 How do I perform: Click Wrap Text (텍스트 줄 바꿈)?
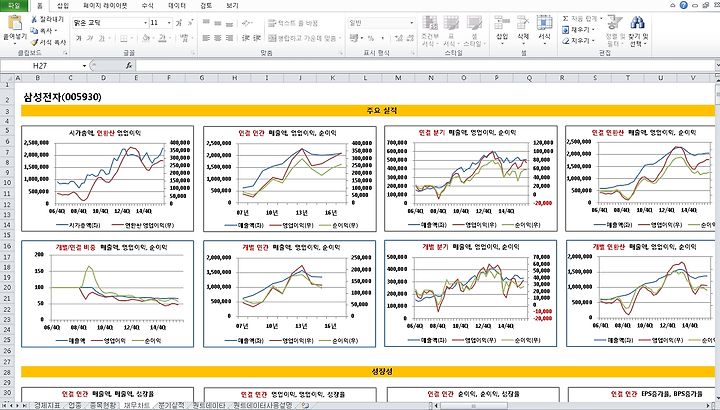point(293,22)
